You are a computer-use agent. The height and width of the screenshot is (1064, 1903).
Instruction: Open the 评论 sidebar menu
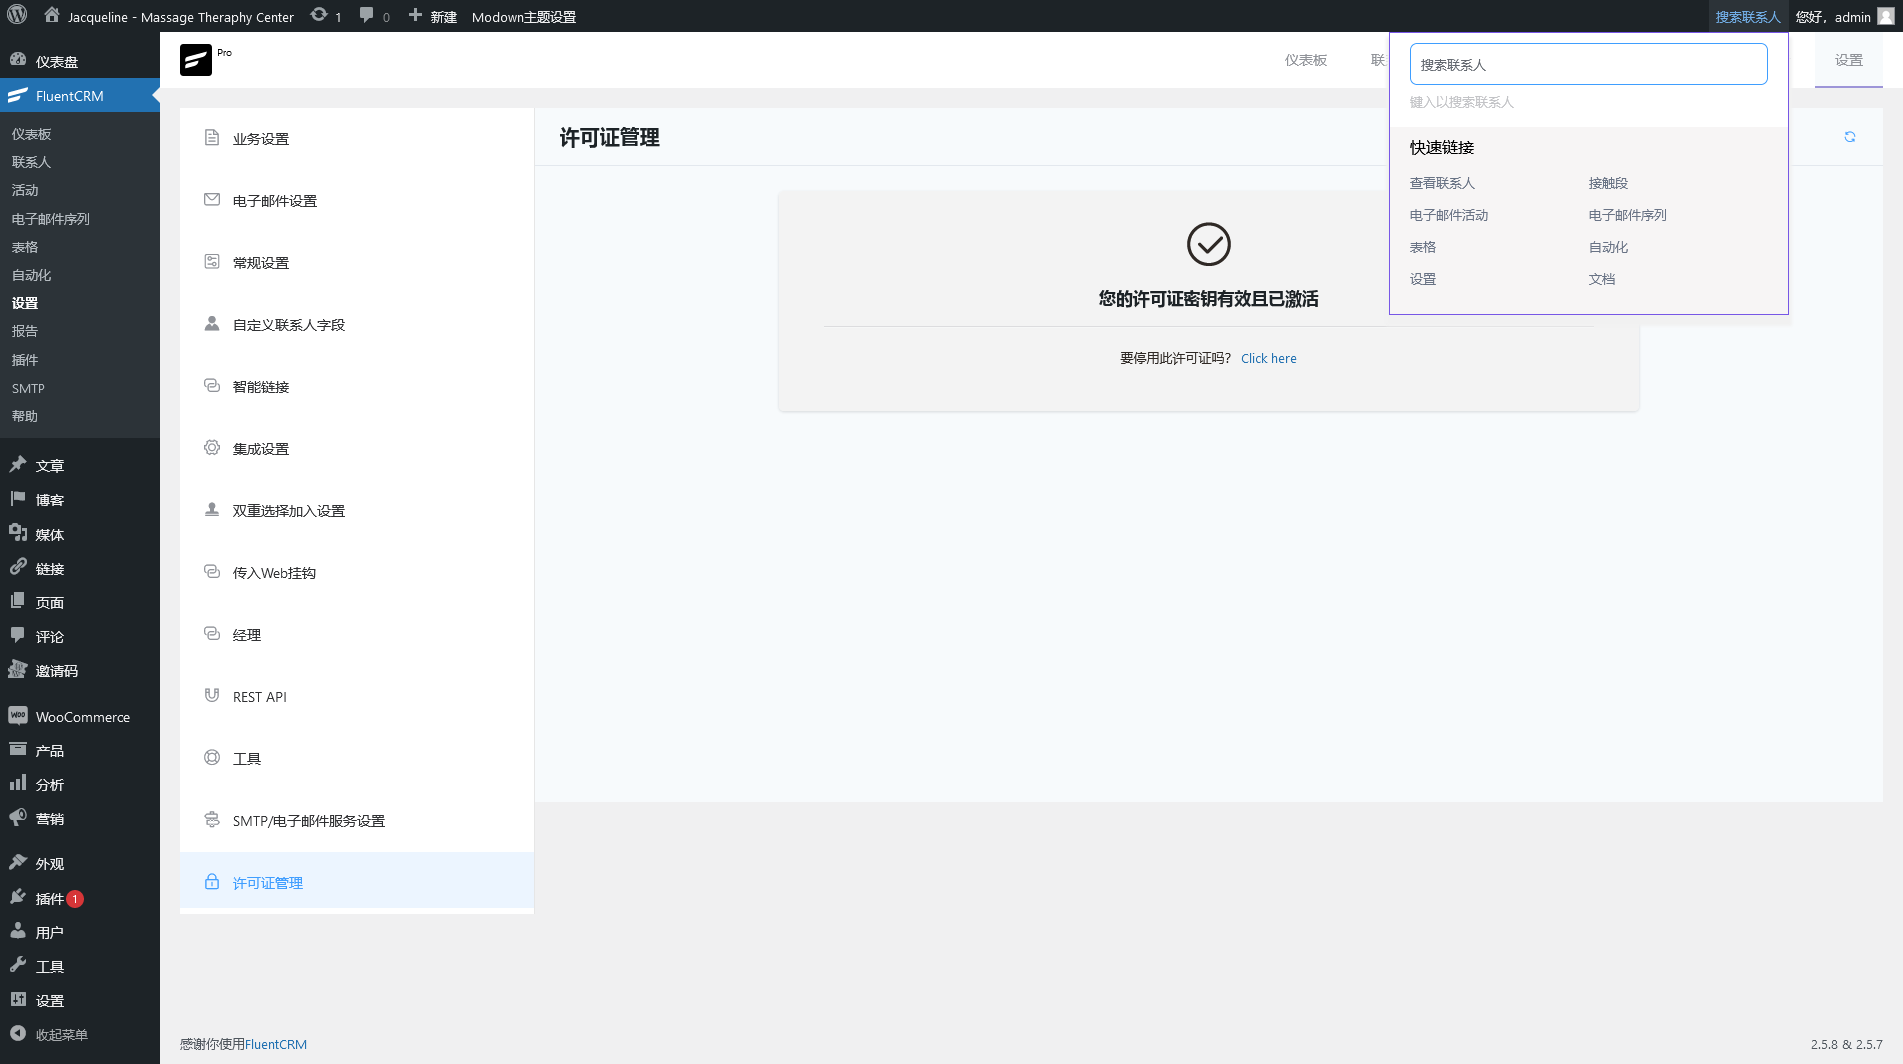(x=80, y=636)
